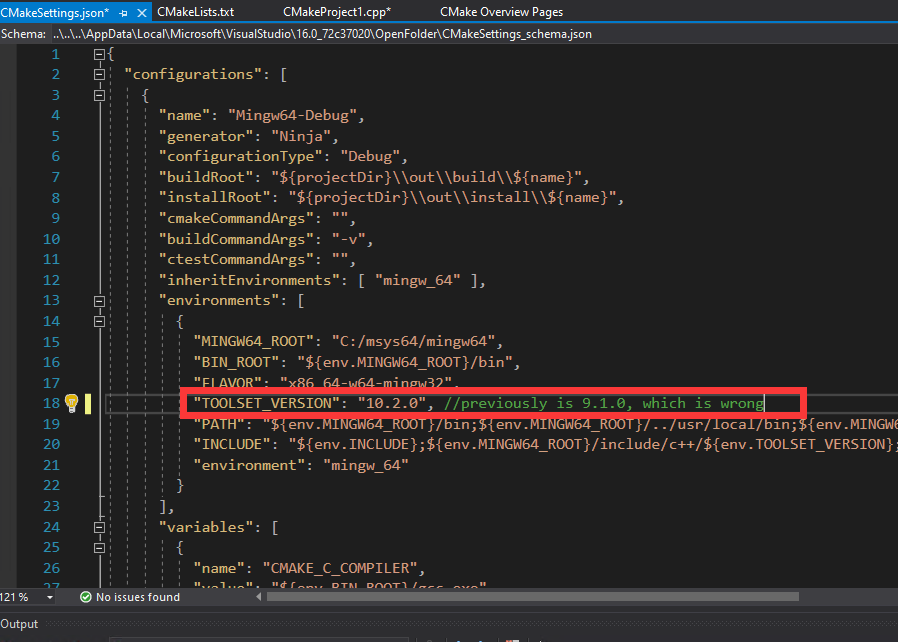The width and height of the screenshot is (898, 642).
Task: Open the CMake Overview Pages tab
Action: point(501,12)
